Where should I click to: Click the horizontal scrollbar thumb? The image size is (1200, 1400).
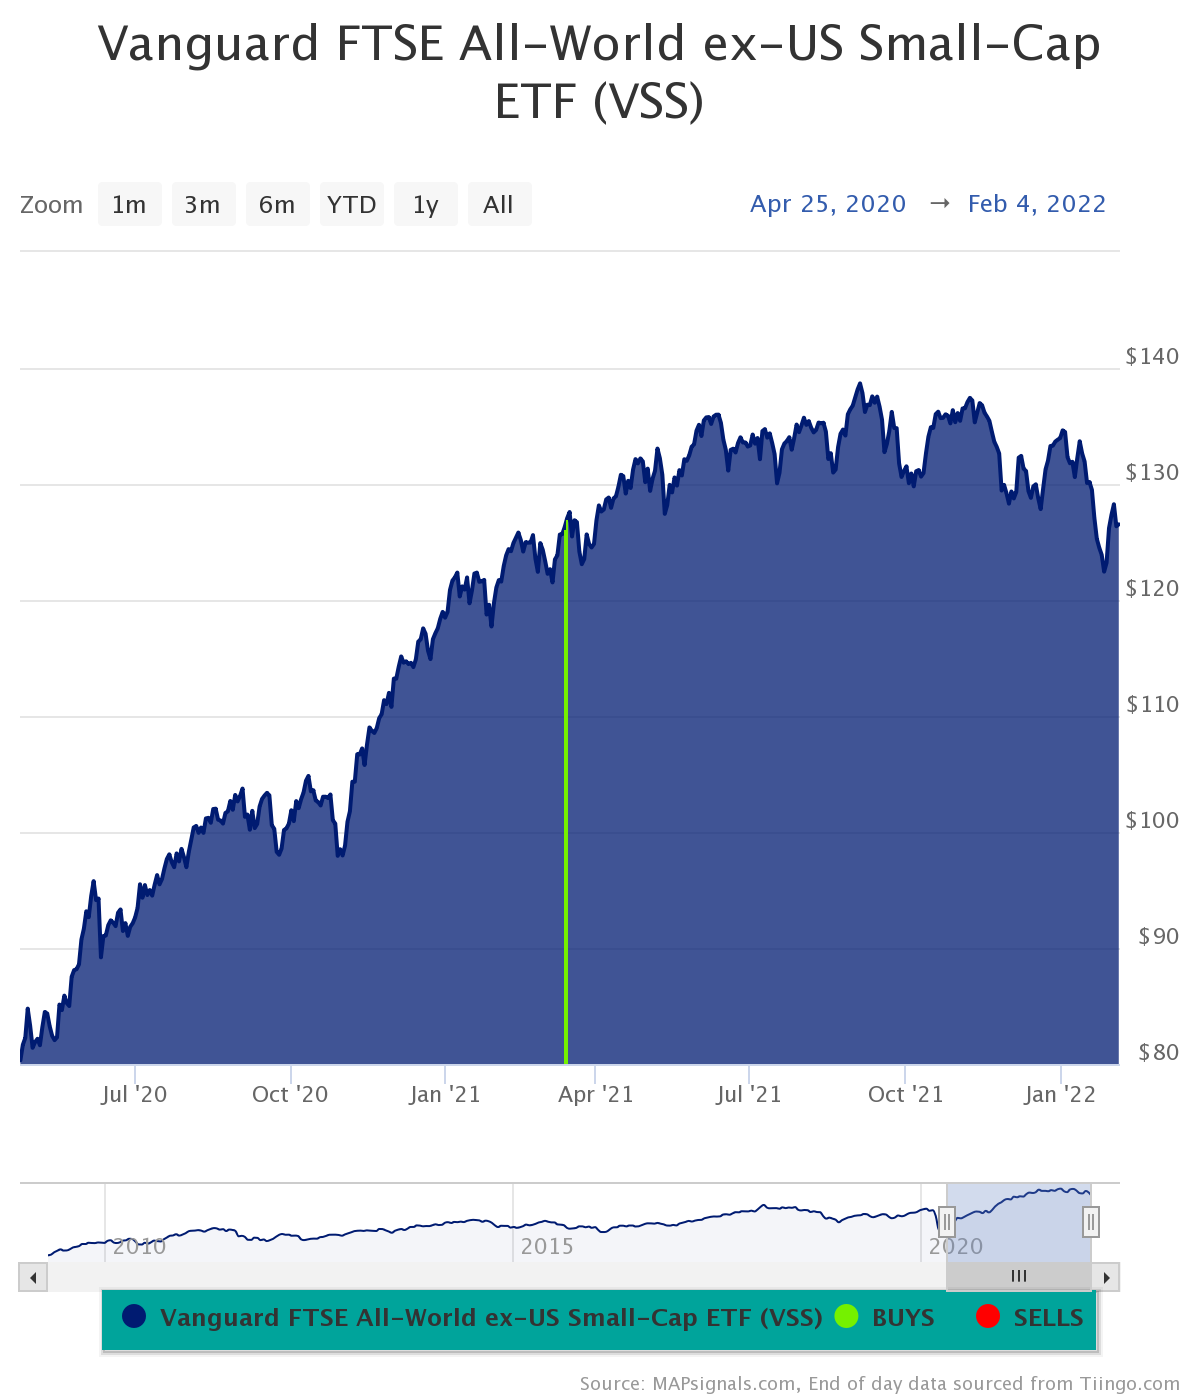(x=1019, y=1277)
